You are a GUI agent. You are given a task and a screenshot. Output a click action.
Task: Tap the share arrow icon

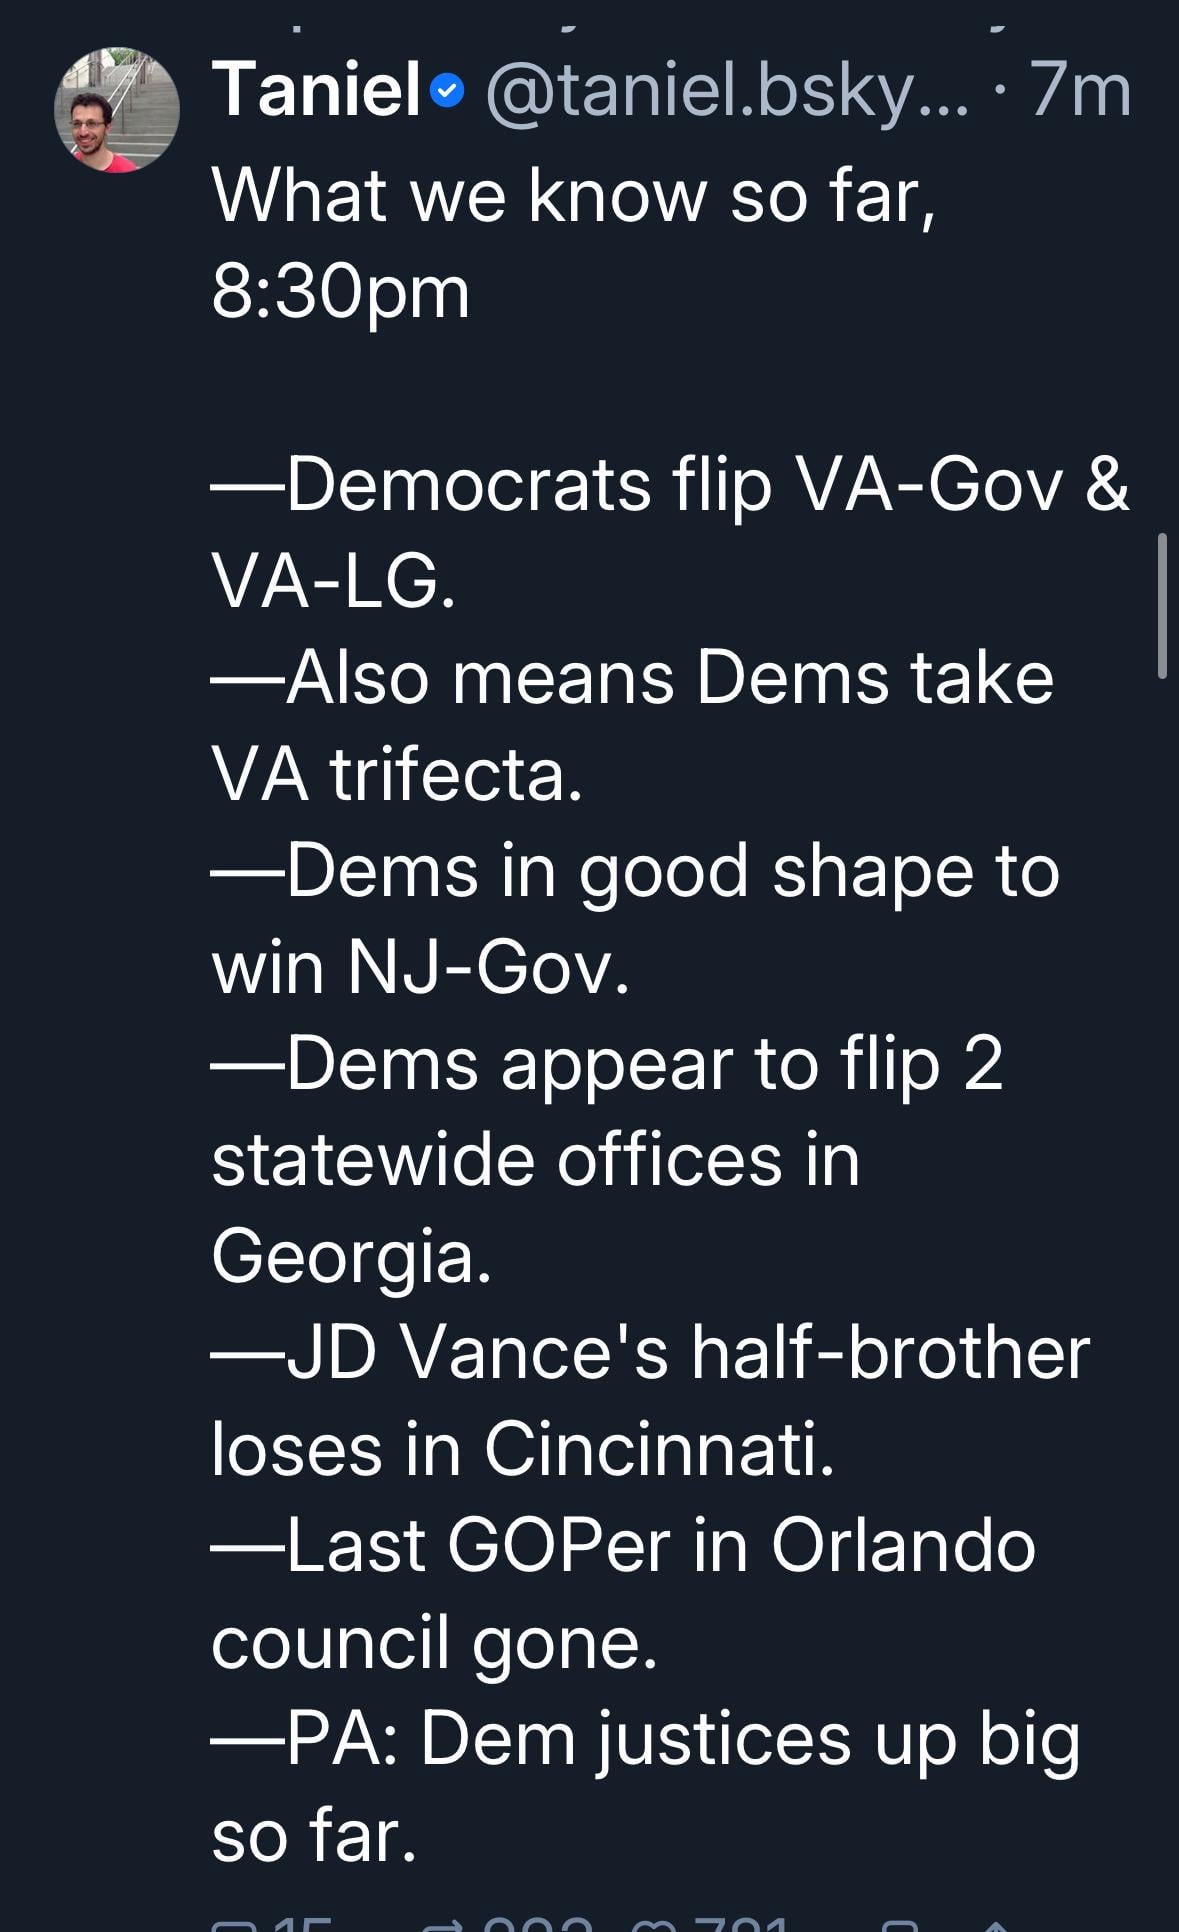pyautogui.click(x=995, y=1924)
